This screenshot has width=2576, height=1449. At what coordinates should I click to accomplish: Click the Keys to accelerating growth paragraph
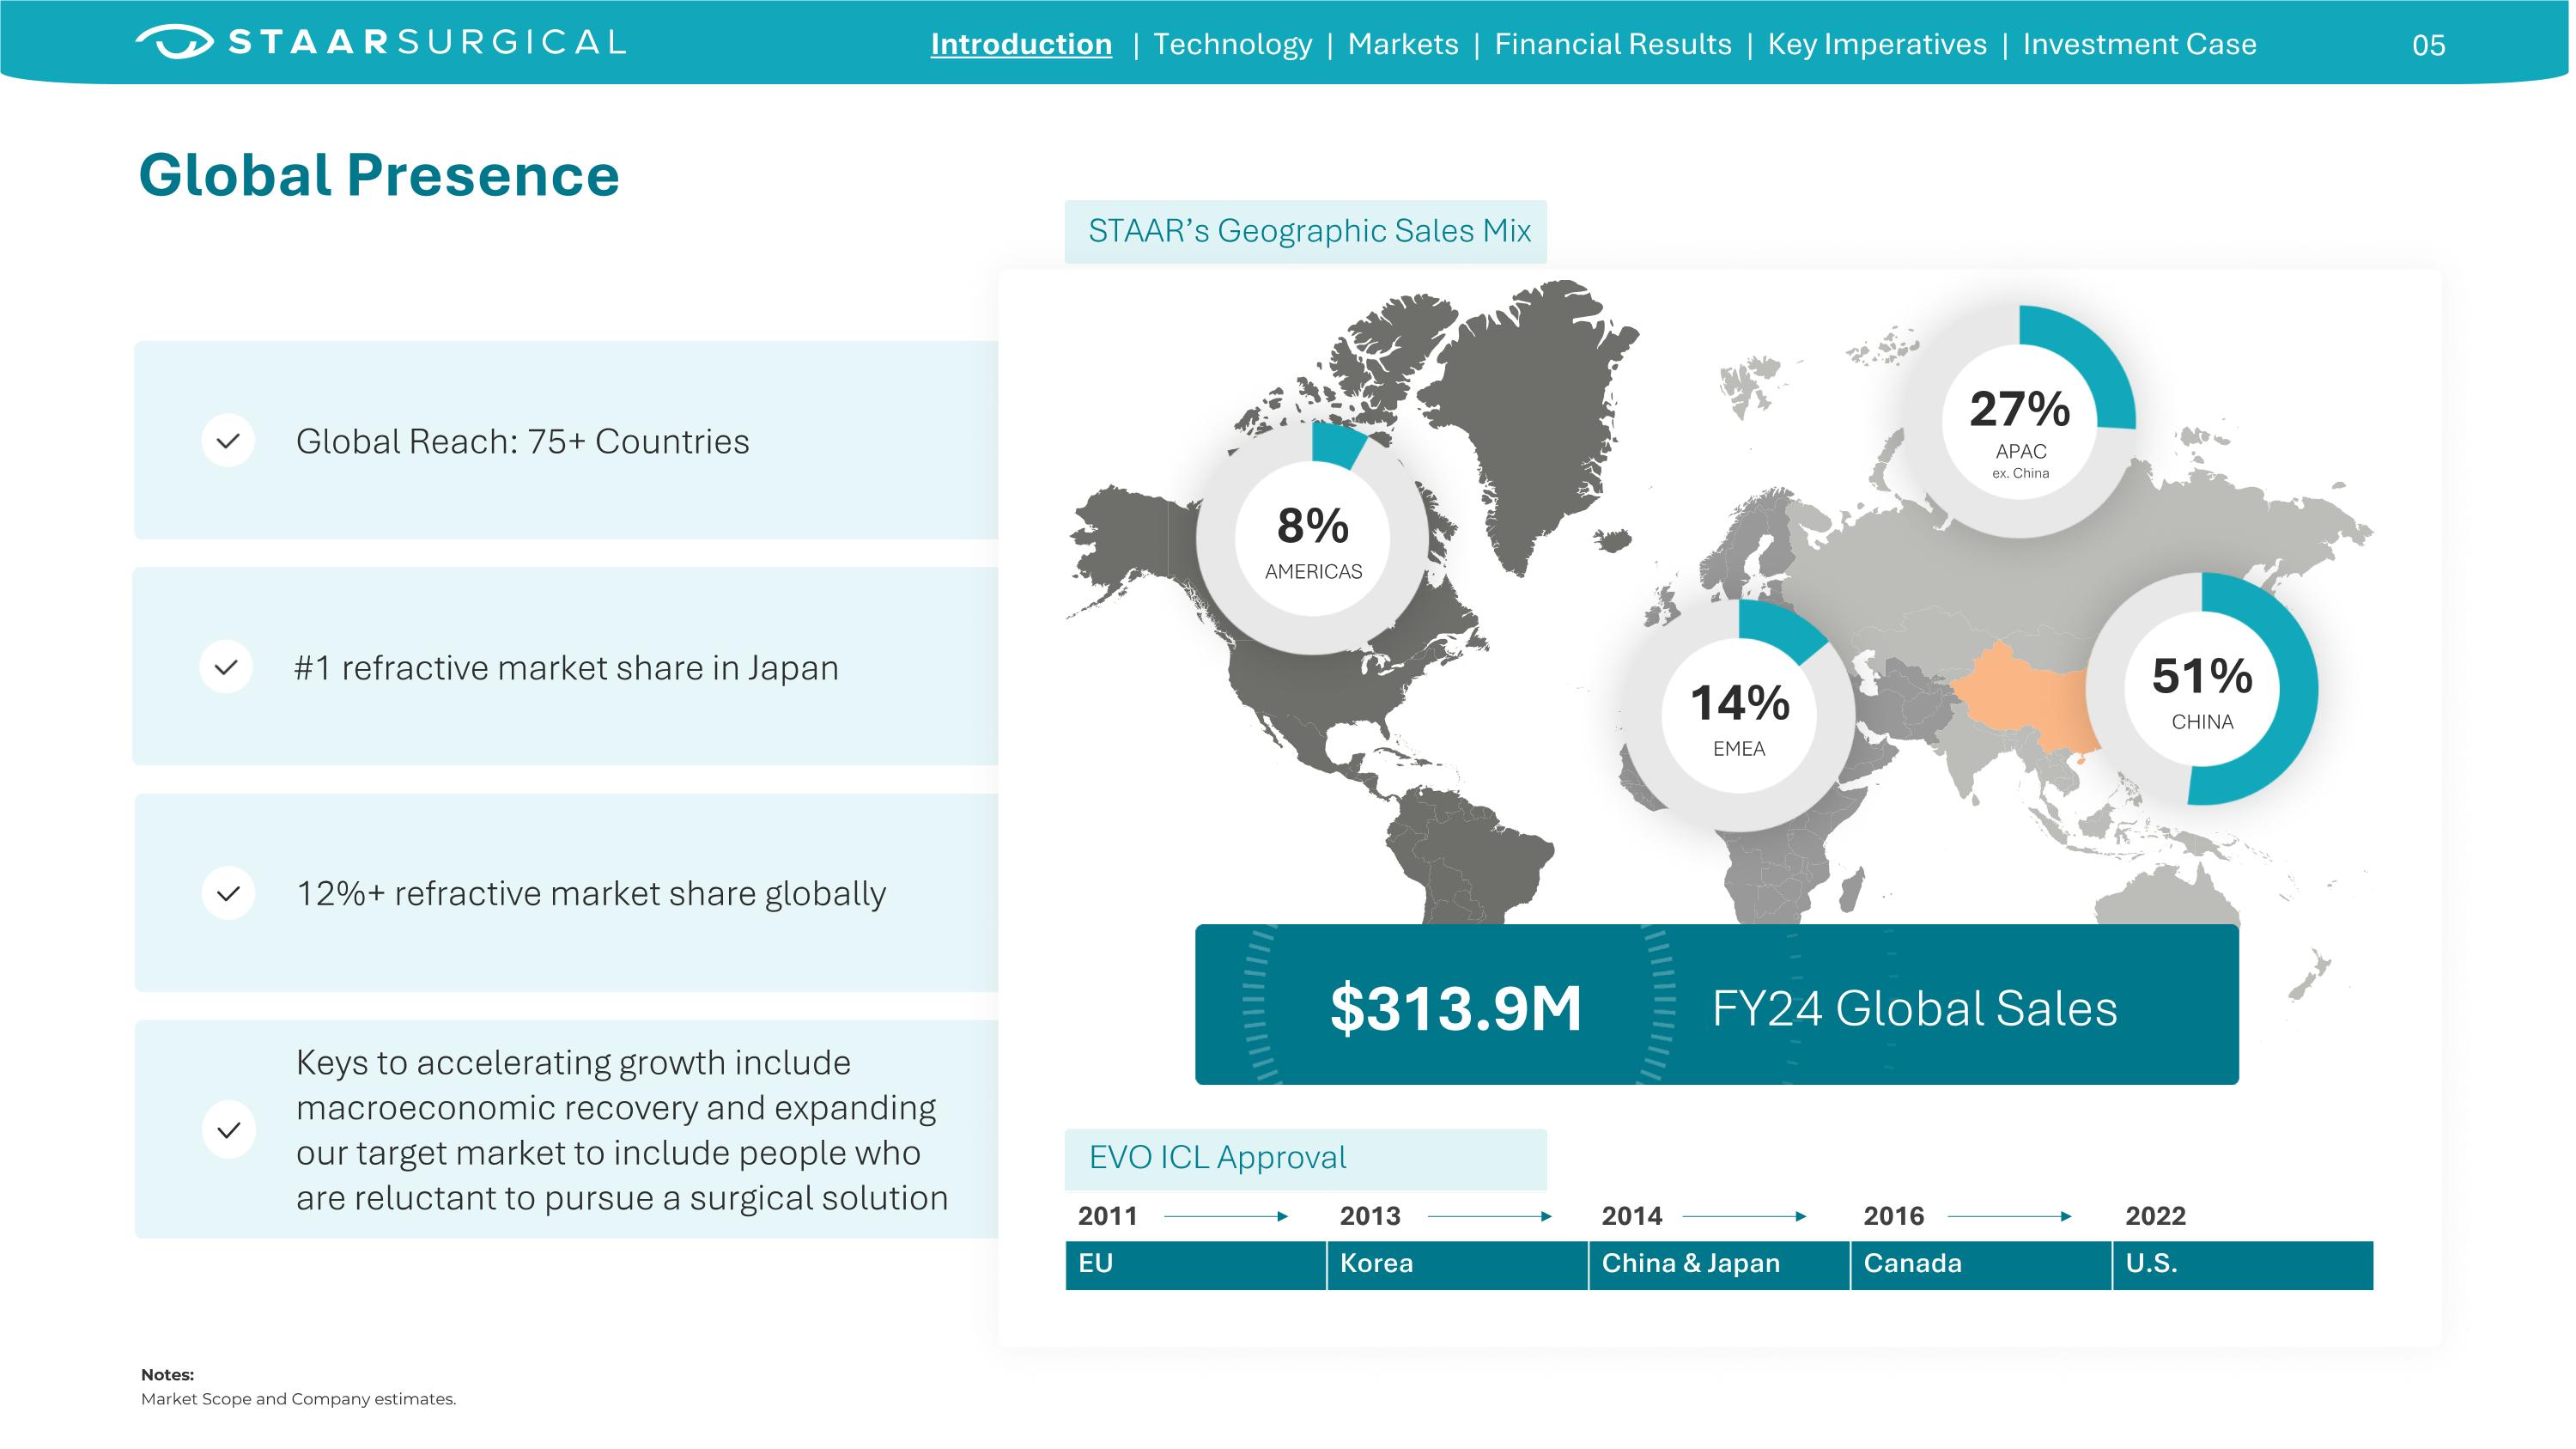click(621, 1130)
